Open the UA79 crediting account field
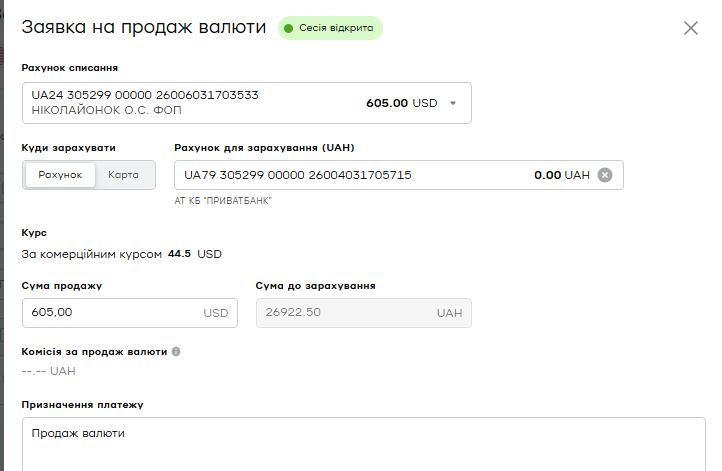The width and height of the screenshot is (722, 471). pyautogui.click(x=399, y=175)
